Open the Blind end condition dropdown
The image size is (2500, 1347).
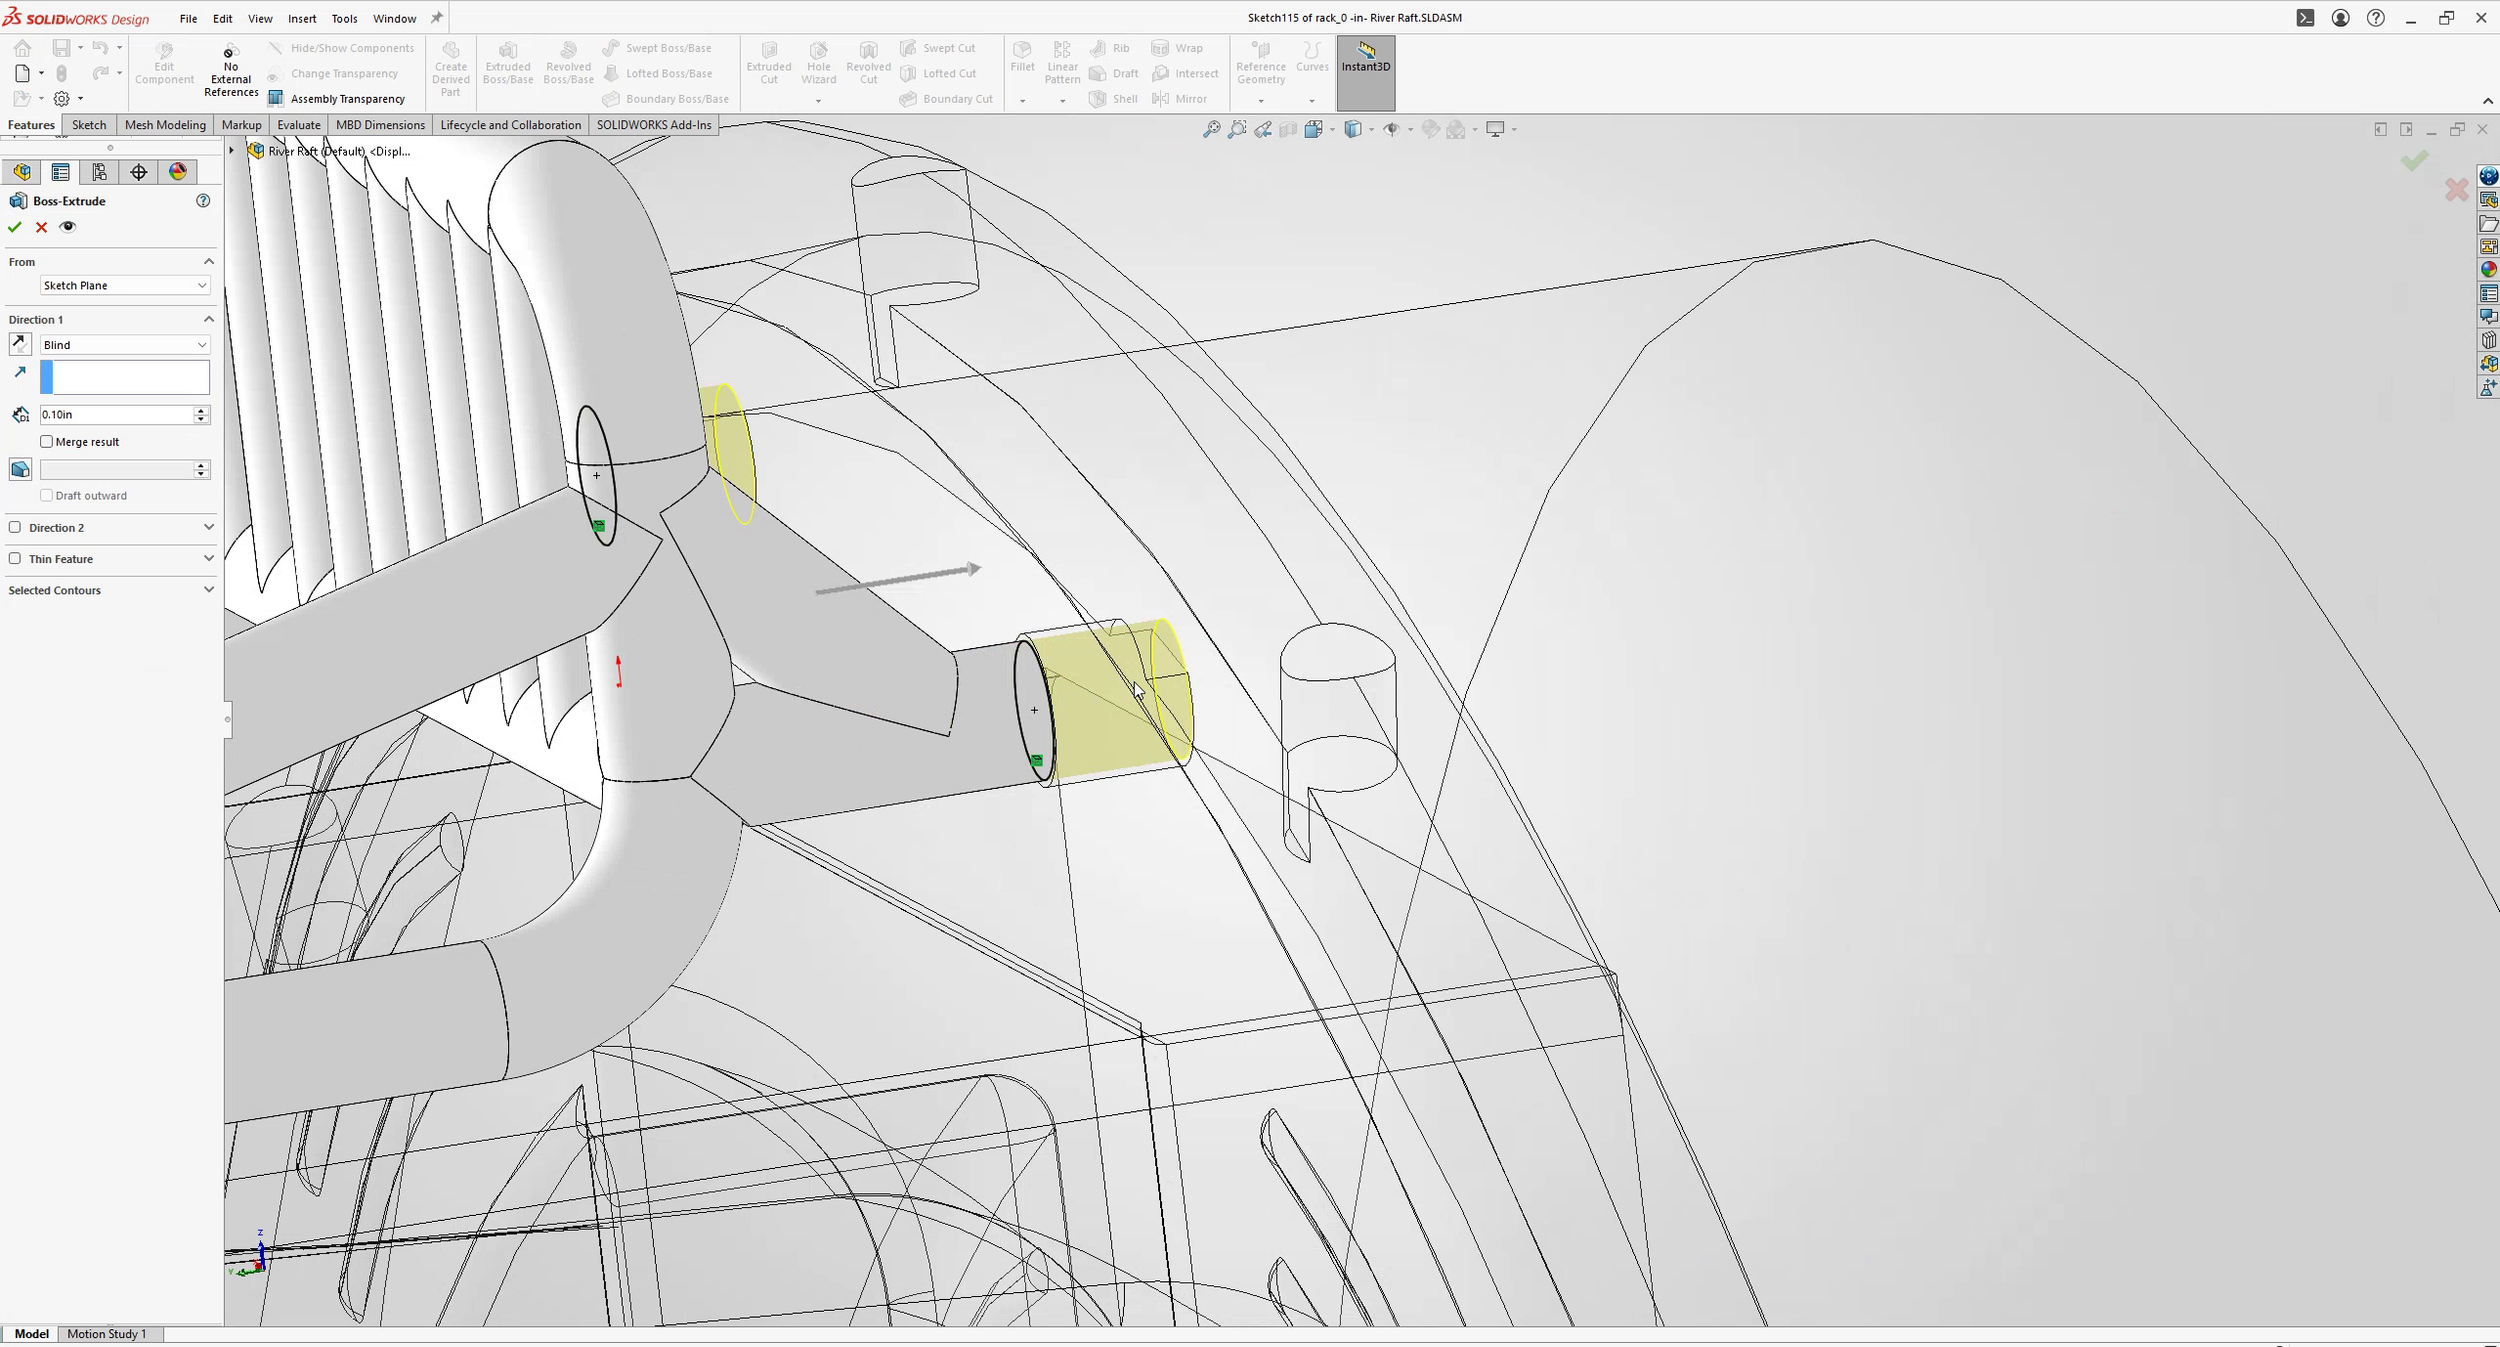tap(124, 344)
